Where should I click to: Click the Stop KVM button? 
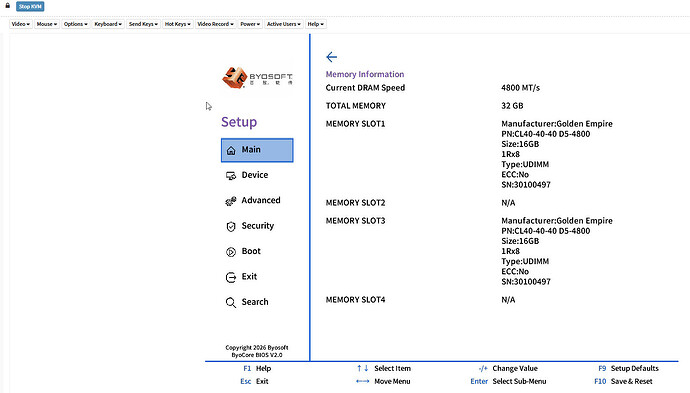tap(30, 6)
